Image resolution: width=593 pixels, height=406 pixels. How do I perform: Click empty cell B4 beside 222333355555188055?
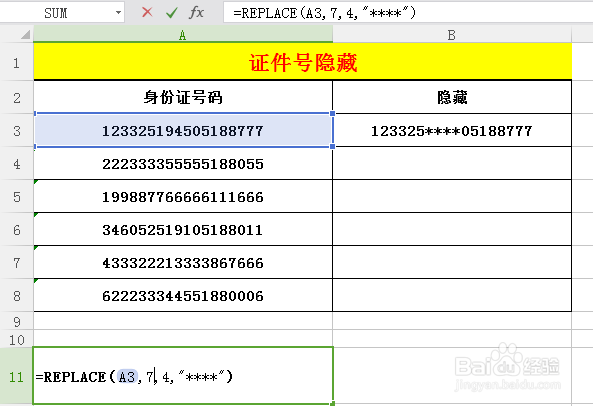pos(452,163)
